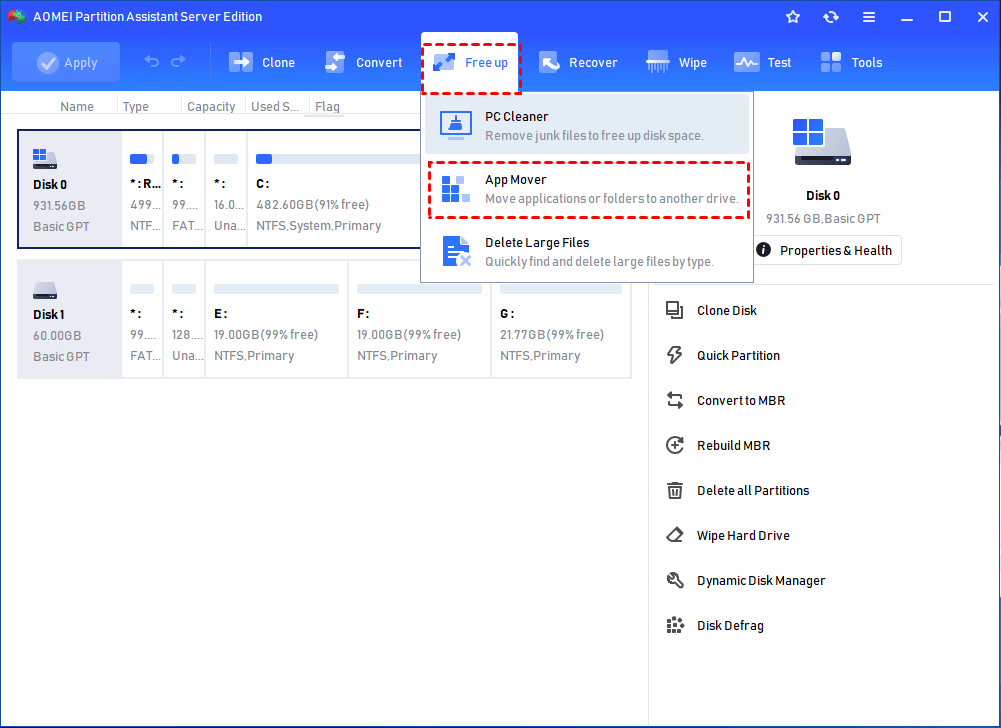Select the 499MB recovery partition on Disk 0
Viewport: 1001px width, 728px height.
click(142, 189)
